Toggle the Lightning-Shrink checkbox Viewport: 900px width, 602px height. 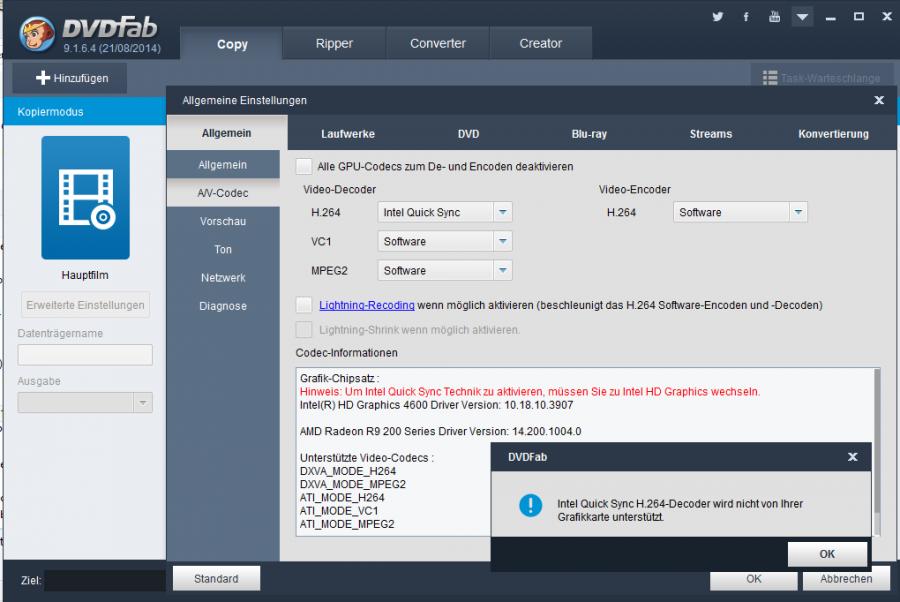pos(304,329)
